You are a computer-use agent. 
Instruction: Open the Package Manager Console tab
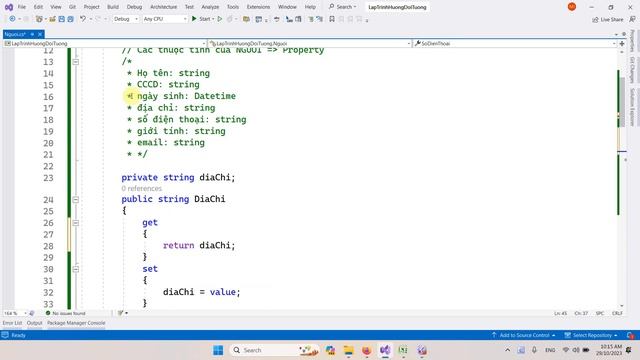pyautogui.click(x=76, y=323)
